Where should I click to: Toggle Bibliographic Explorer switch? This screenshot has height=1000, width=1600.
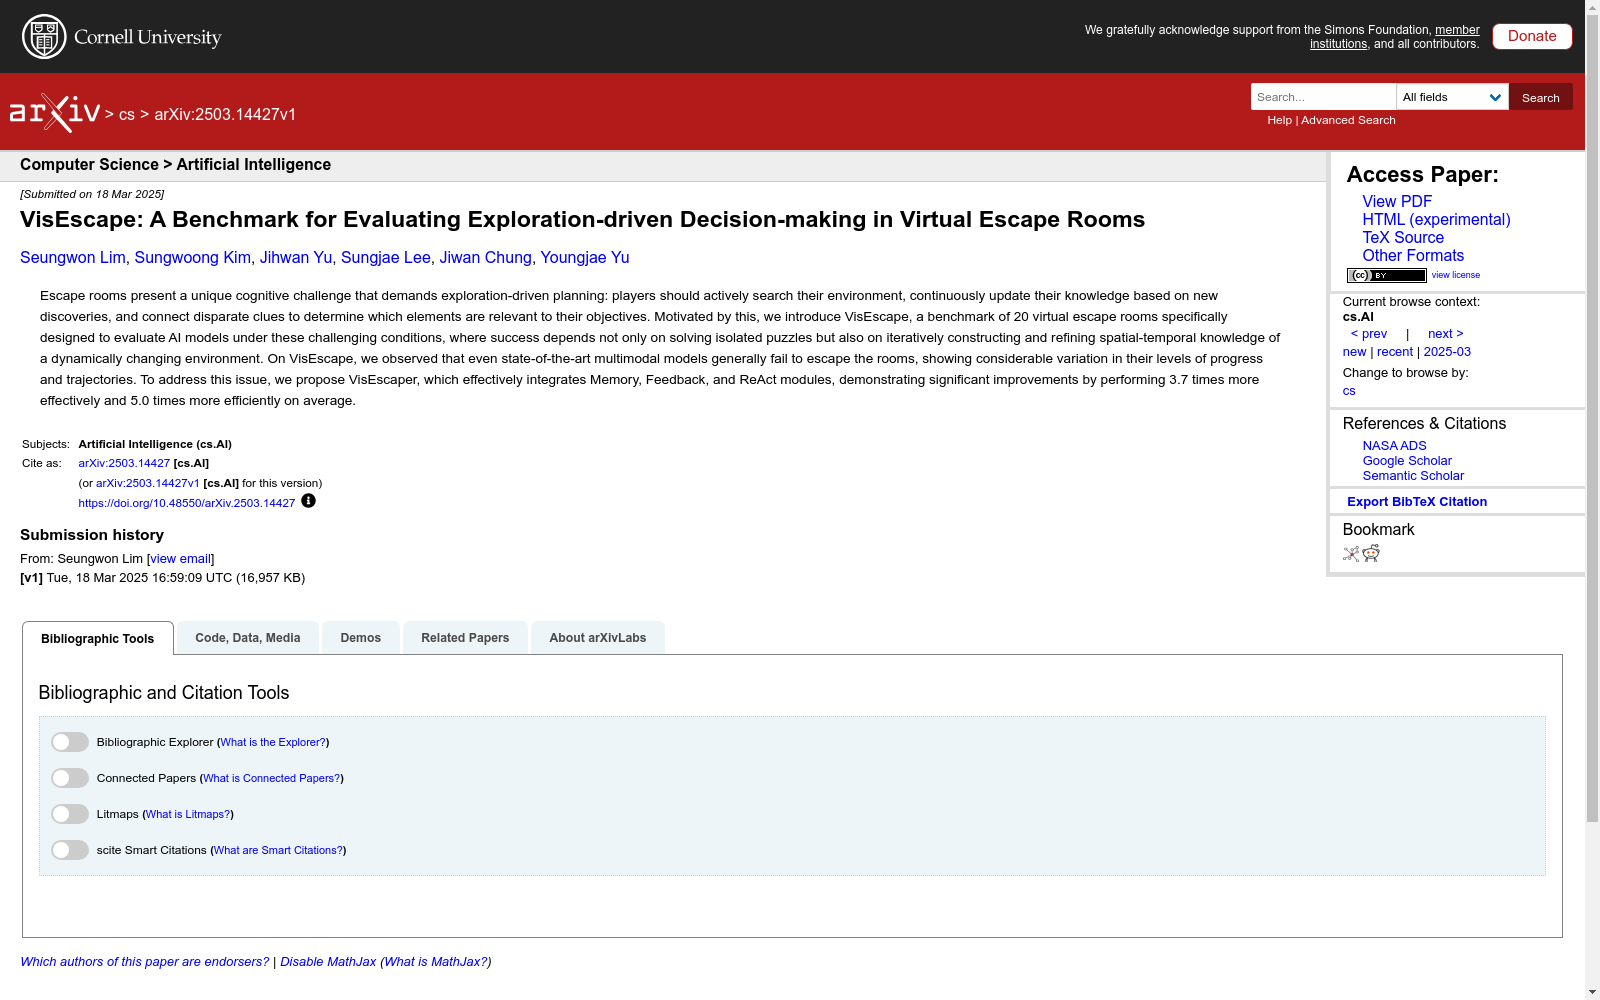[x=70, y=742]
